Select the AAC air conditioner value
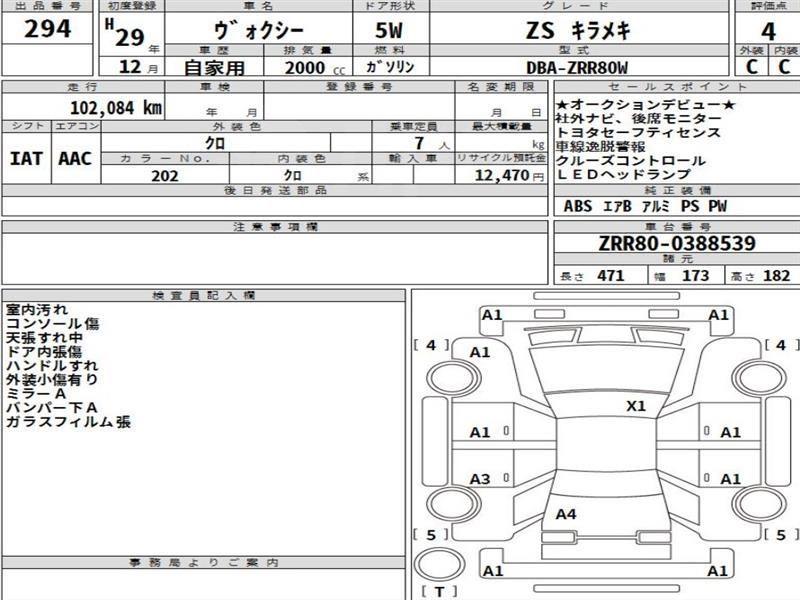Screen dimensions: 800x600 75,159
